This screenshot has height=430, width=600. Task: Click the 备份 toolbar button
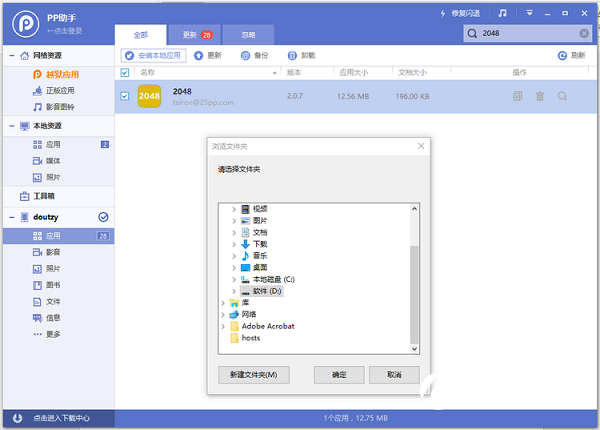tap(254, 55)
